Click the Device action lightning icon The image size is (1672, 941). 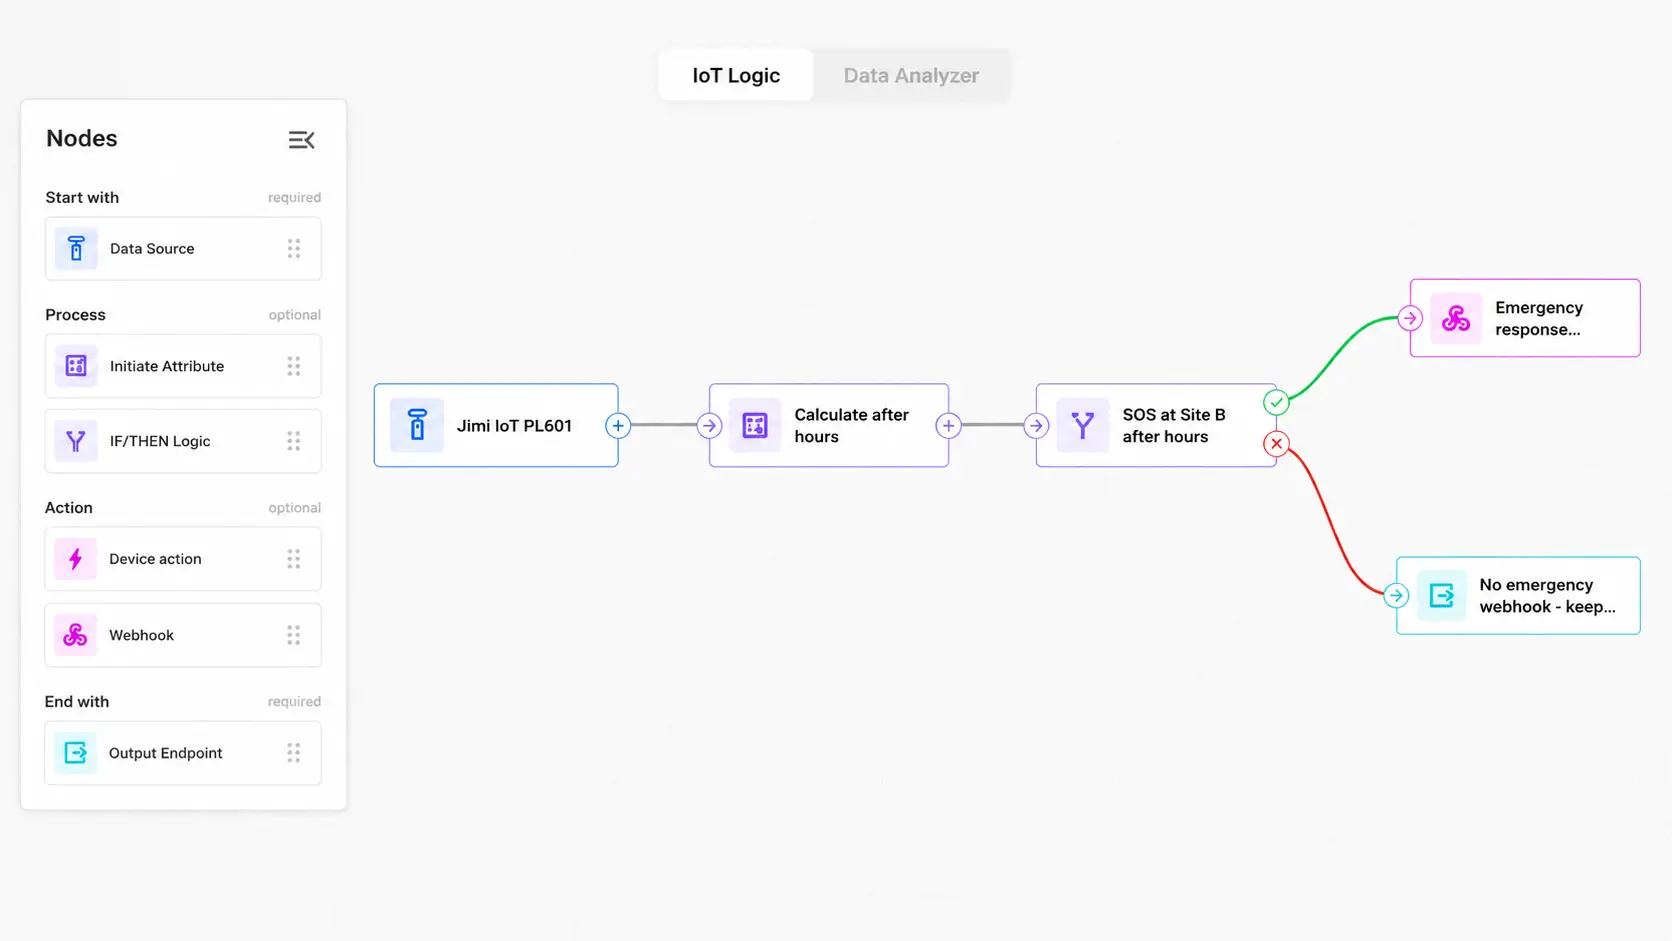tap(75, 559)
